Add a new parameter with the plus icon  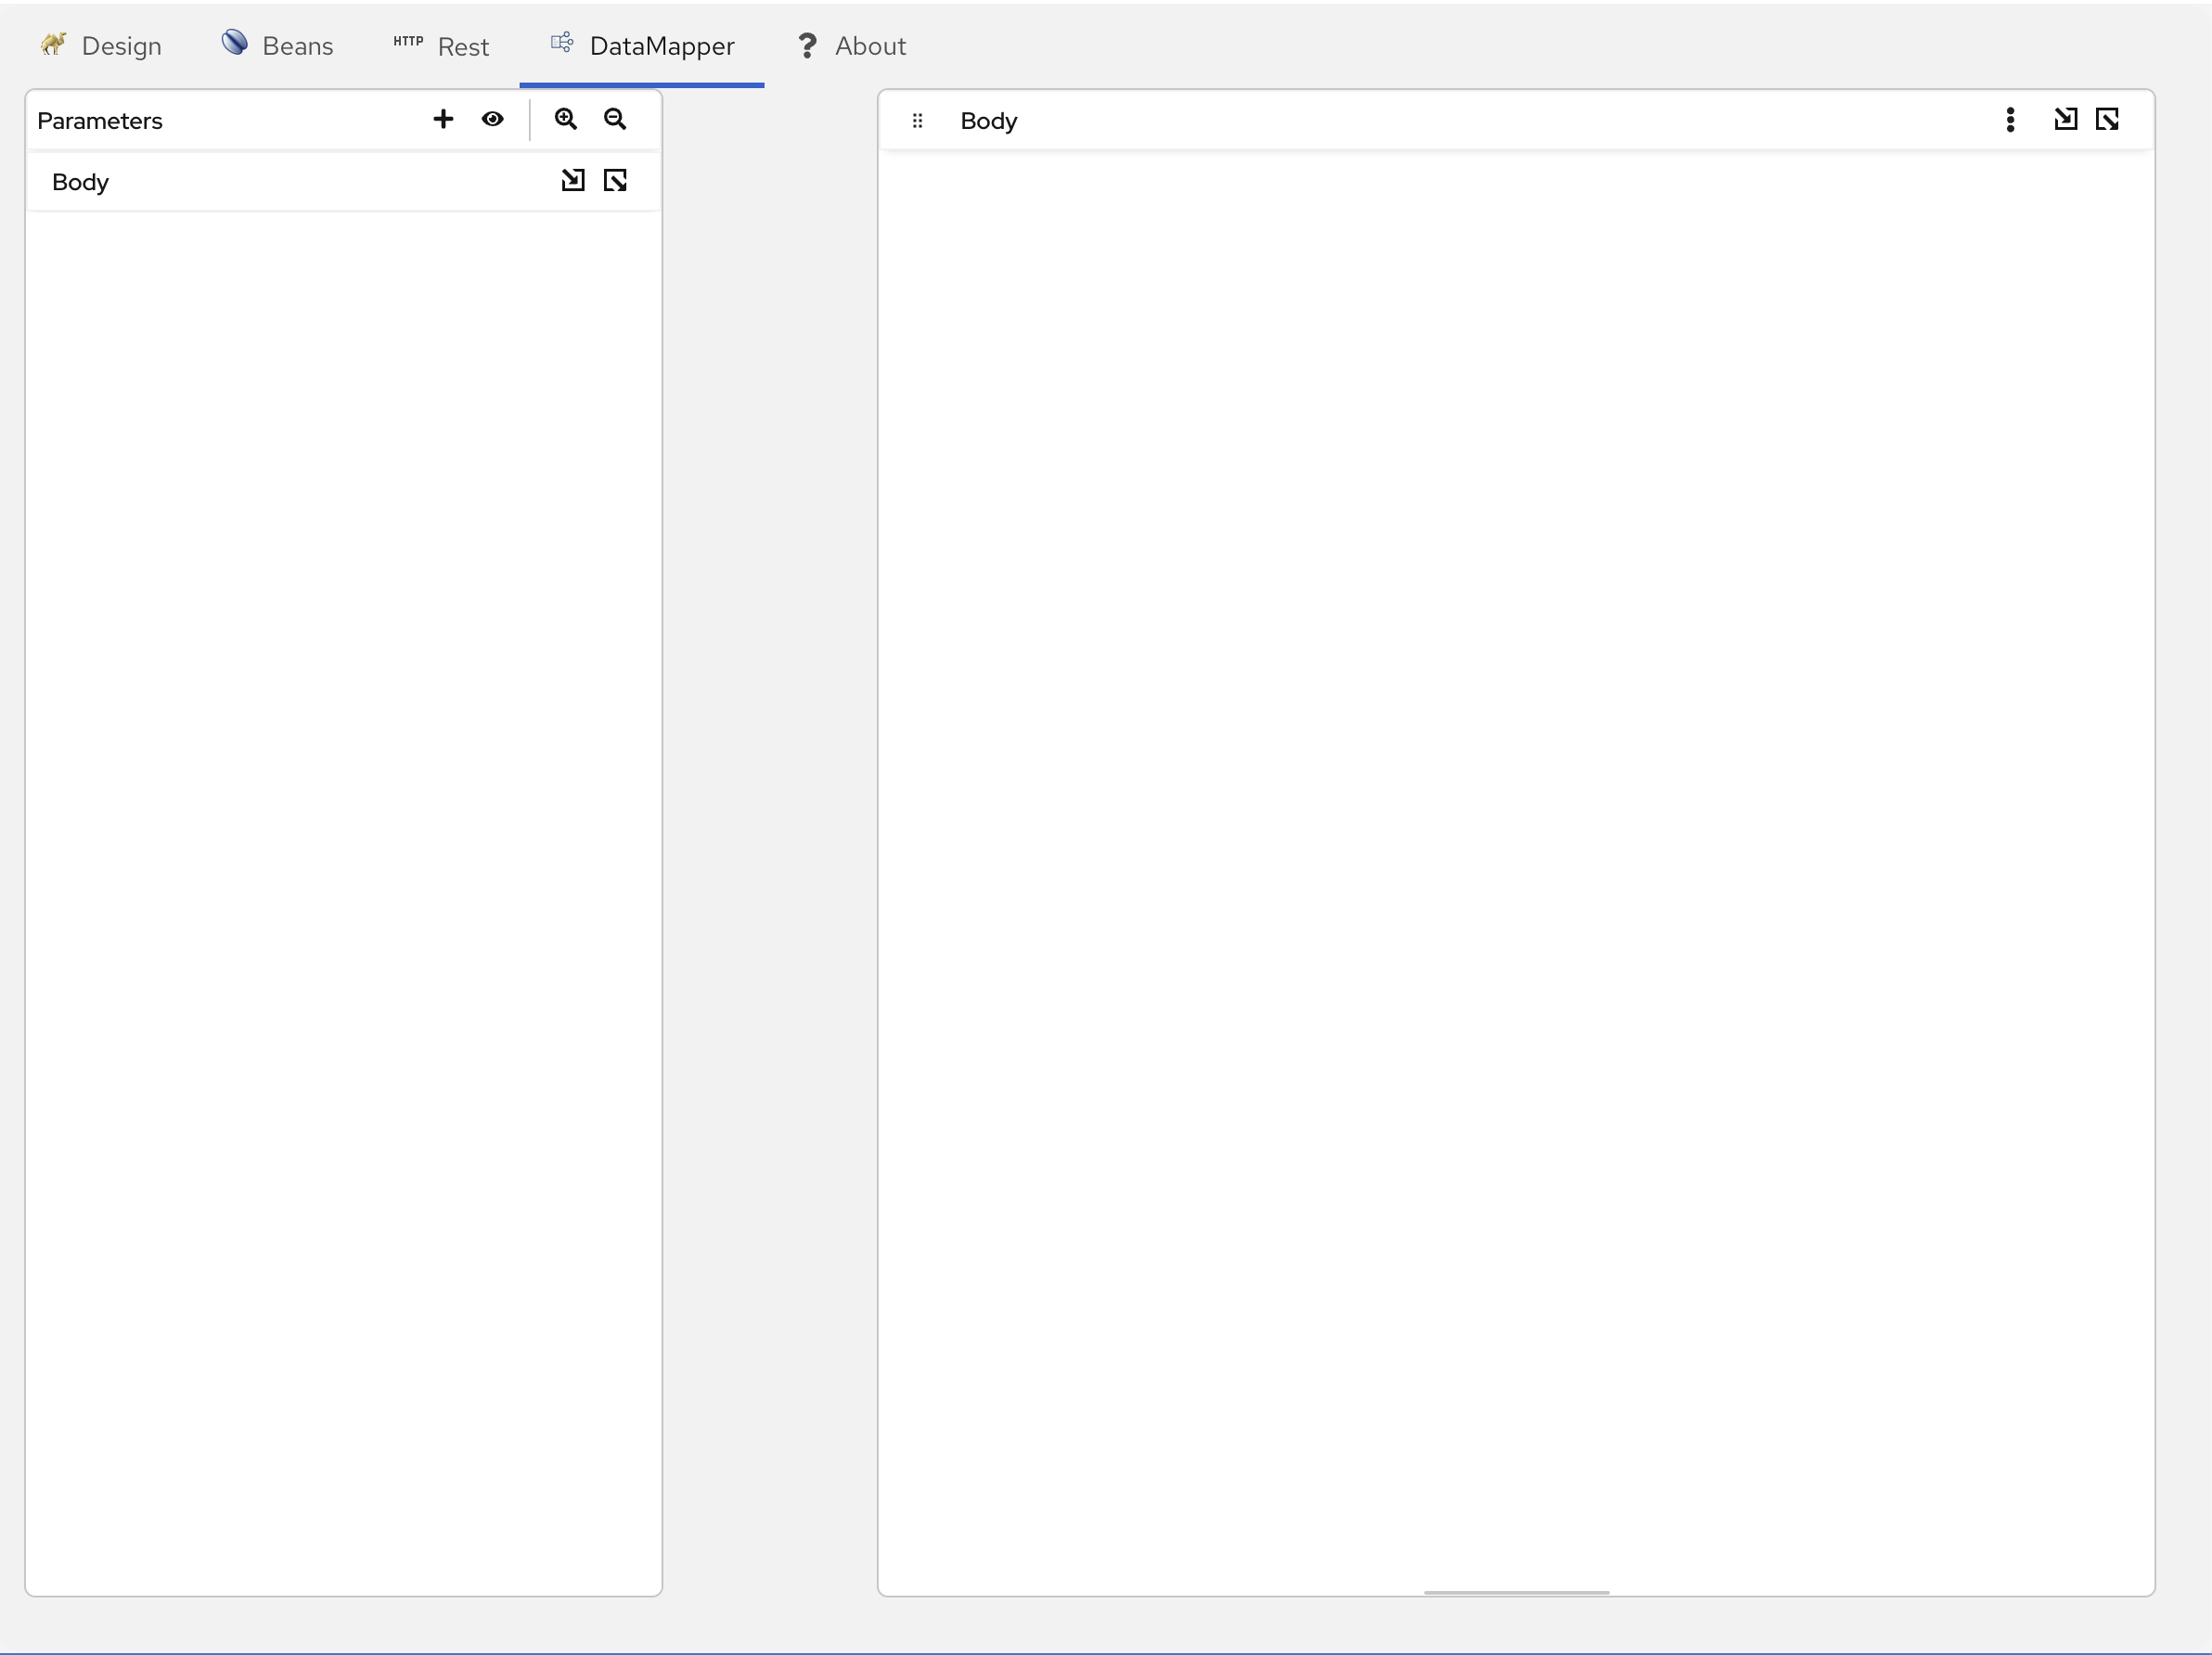point(443,119)
